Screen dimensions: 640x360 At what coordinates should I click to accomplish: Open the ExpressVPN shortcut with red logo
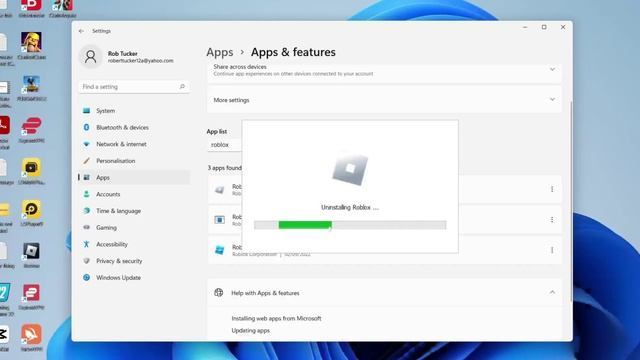tap(31, 129)
